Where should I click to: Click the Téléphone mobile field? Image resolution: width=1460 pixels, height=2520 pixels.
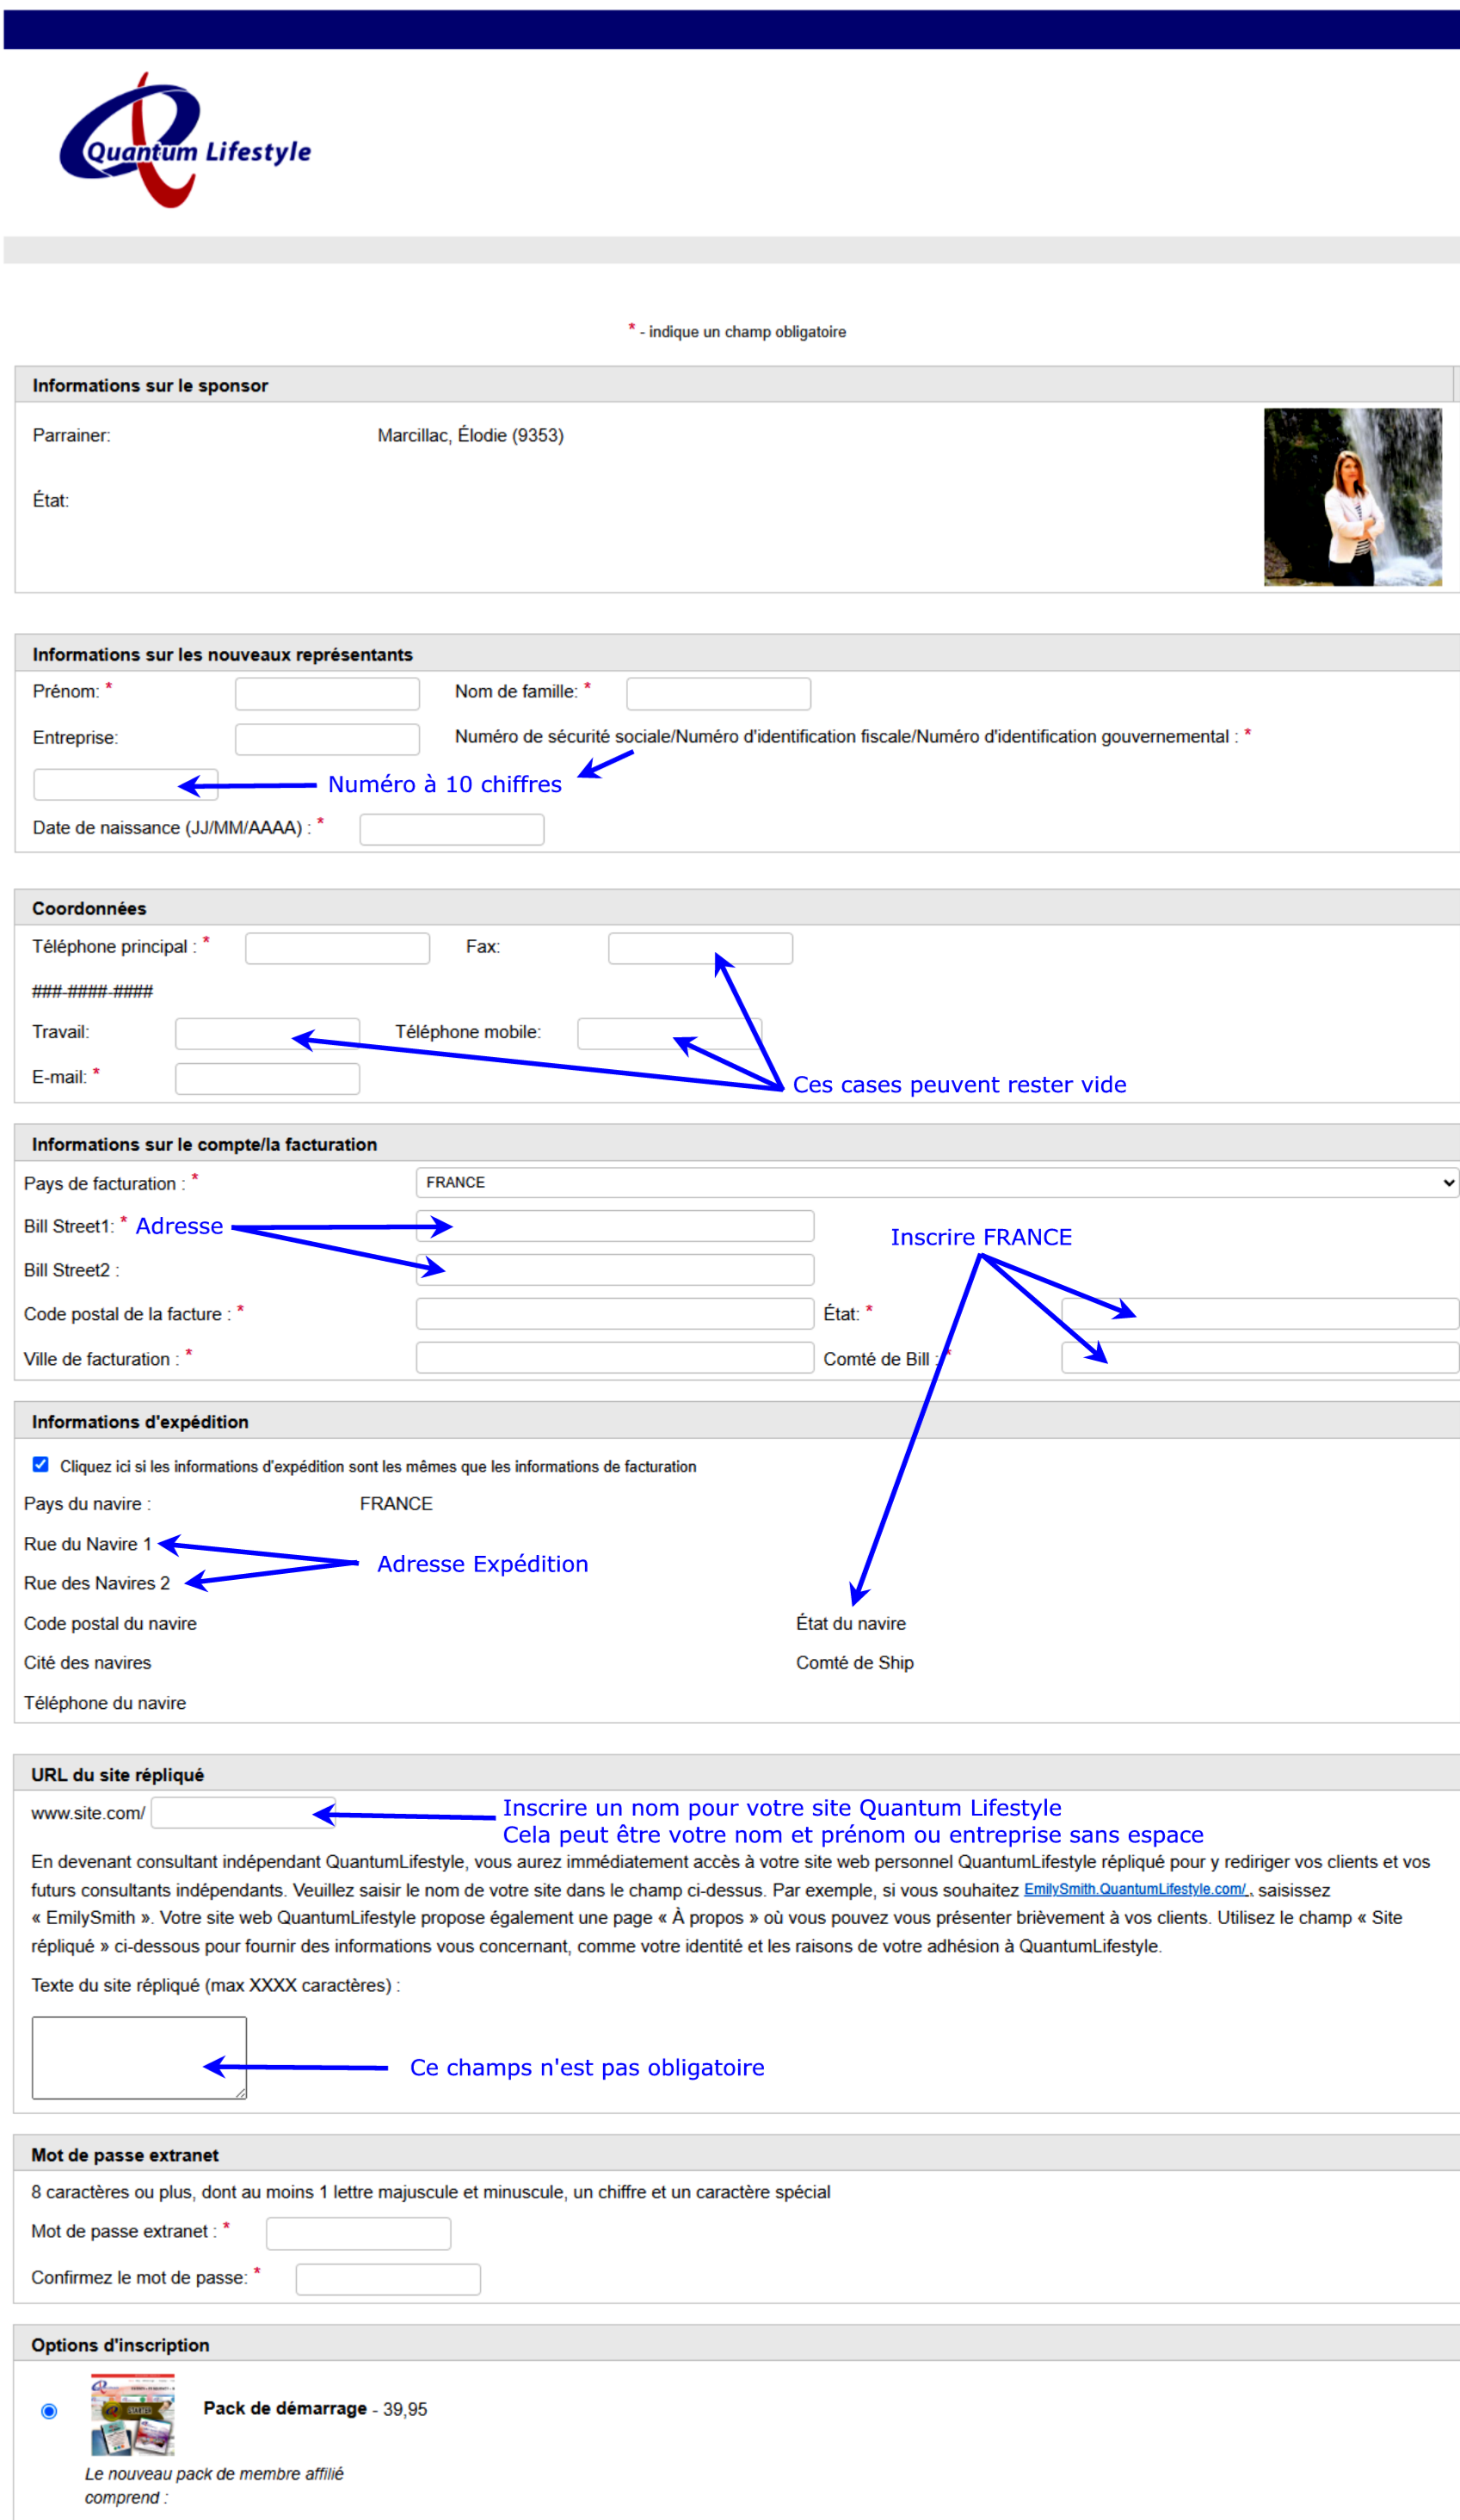pyautogui.click(x=669, y=1033)
